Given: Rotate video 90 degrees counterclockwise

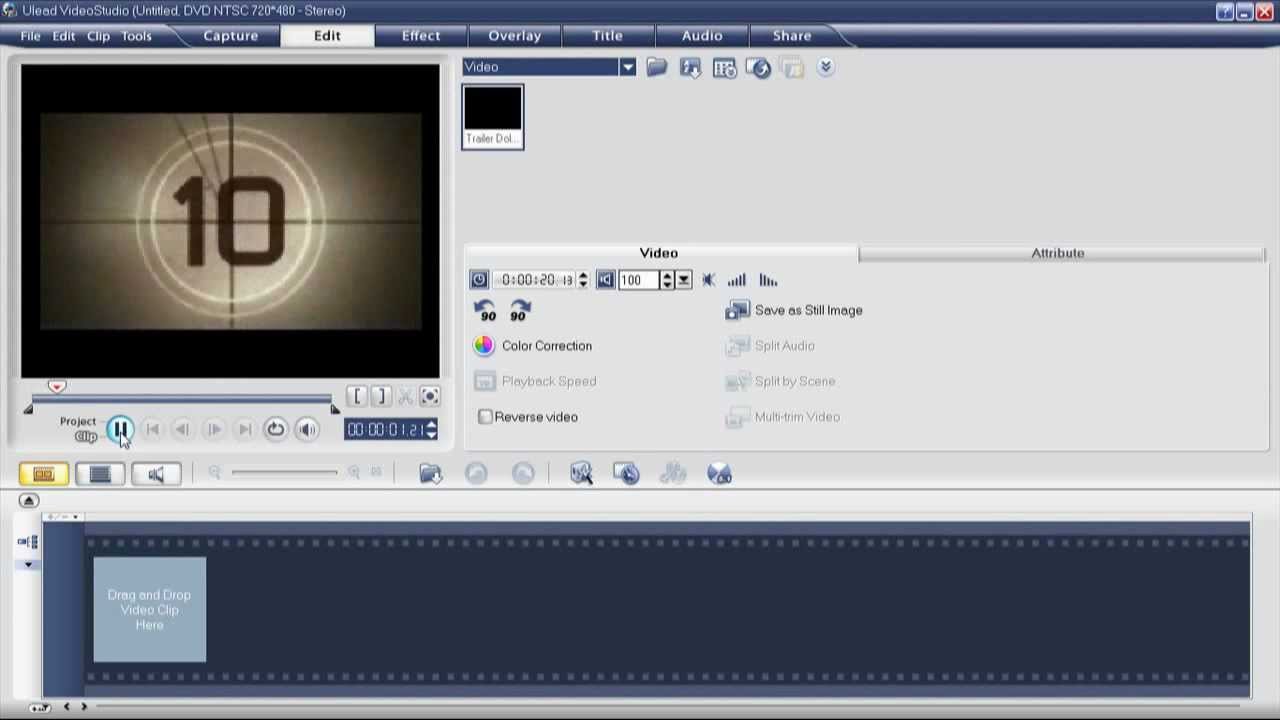Looking at the screenshot, I should (485, 311).
